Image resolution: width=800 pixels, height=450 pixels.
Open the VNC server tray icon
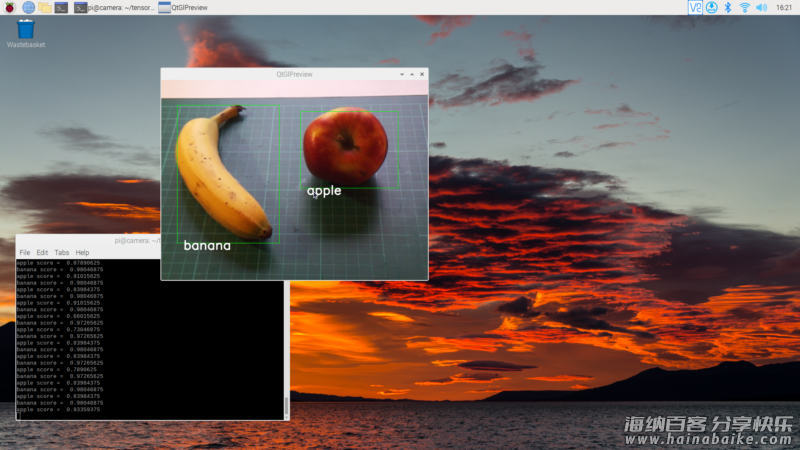(695, 7)
